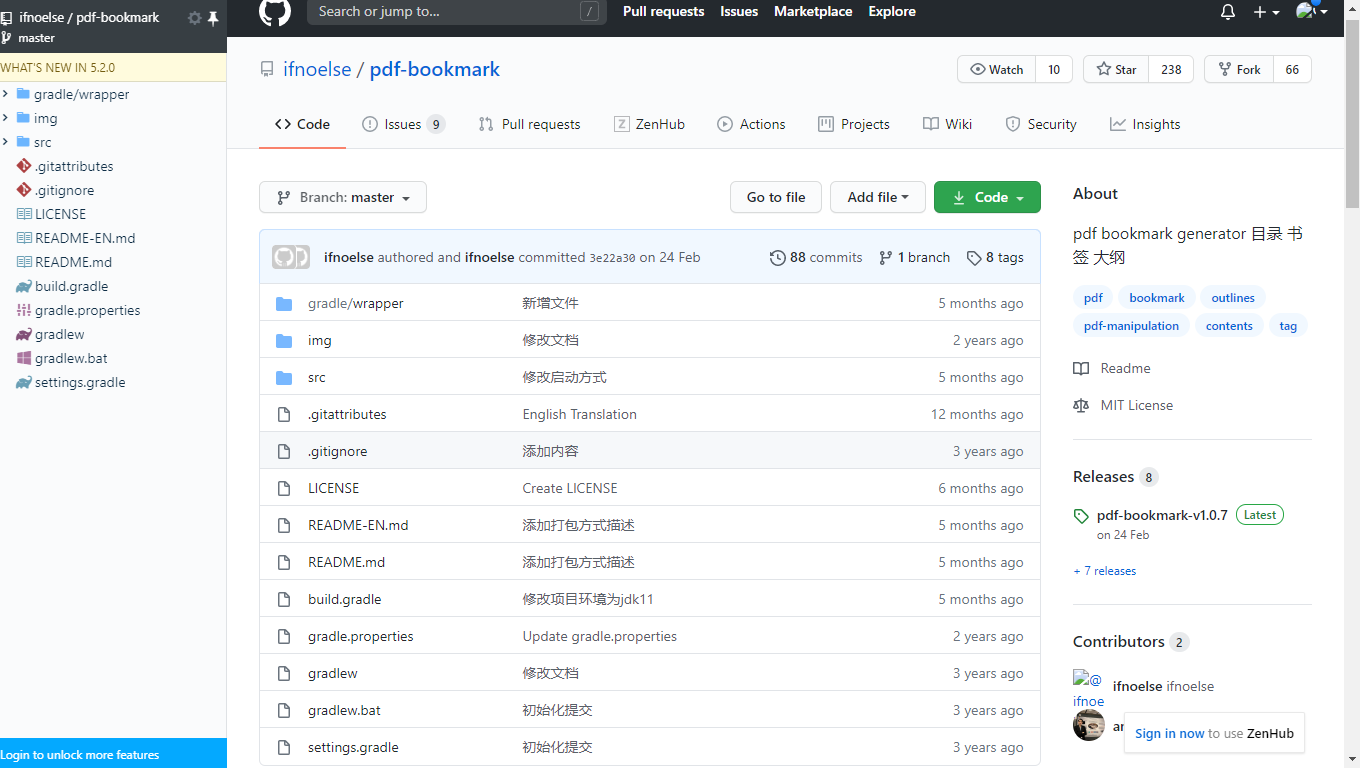Image resolution: width=1360 pixels, height=768 pixels.
Task: Open the Branch: master dropdown
Action: [343, 198]
